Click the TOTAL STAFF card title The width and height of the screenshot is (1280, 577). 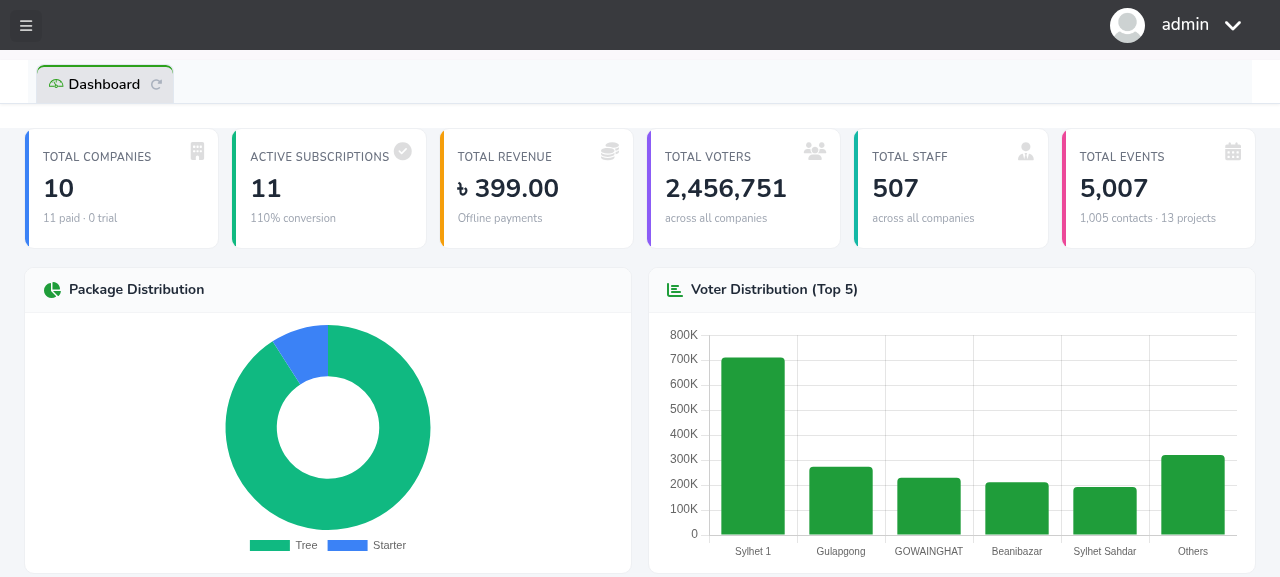click(910, 157)
